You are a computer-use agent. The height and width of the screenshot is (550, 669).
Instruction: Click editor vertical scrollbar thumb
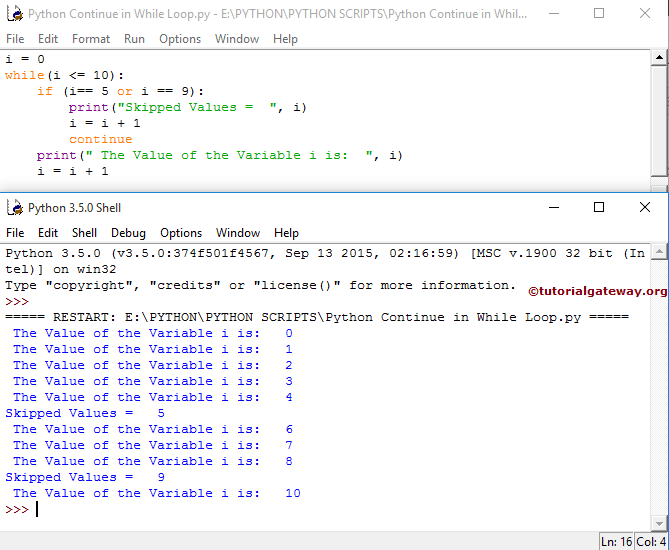659,120
